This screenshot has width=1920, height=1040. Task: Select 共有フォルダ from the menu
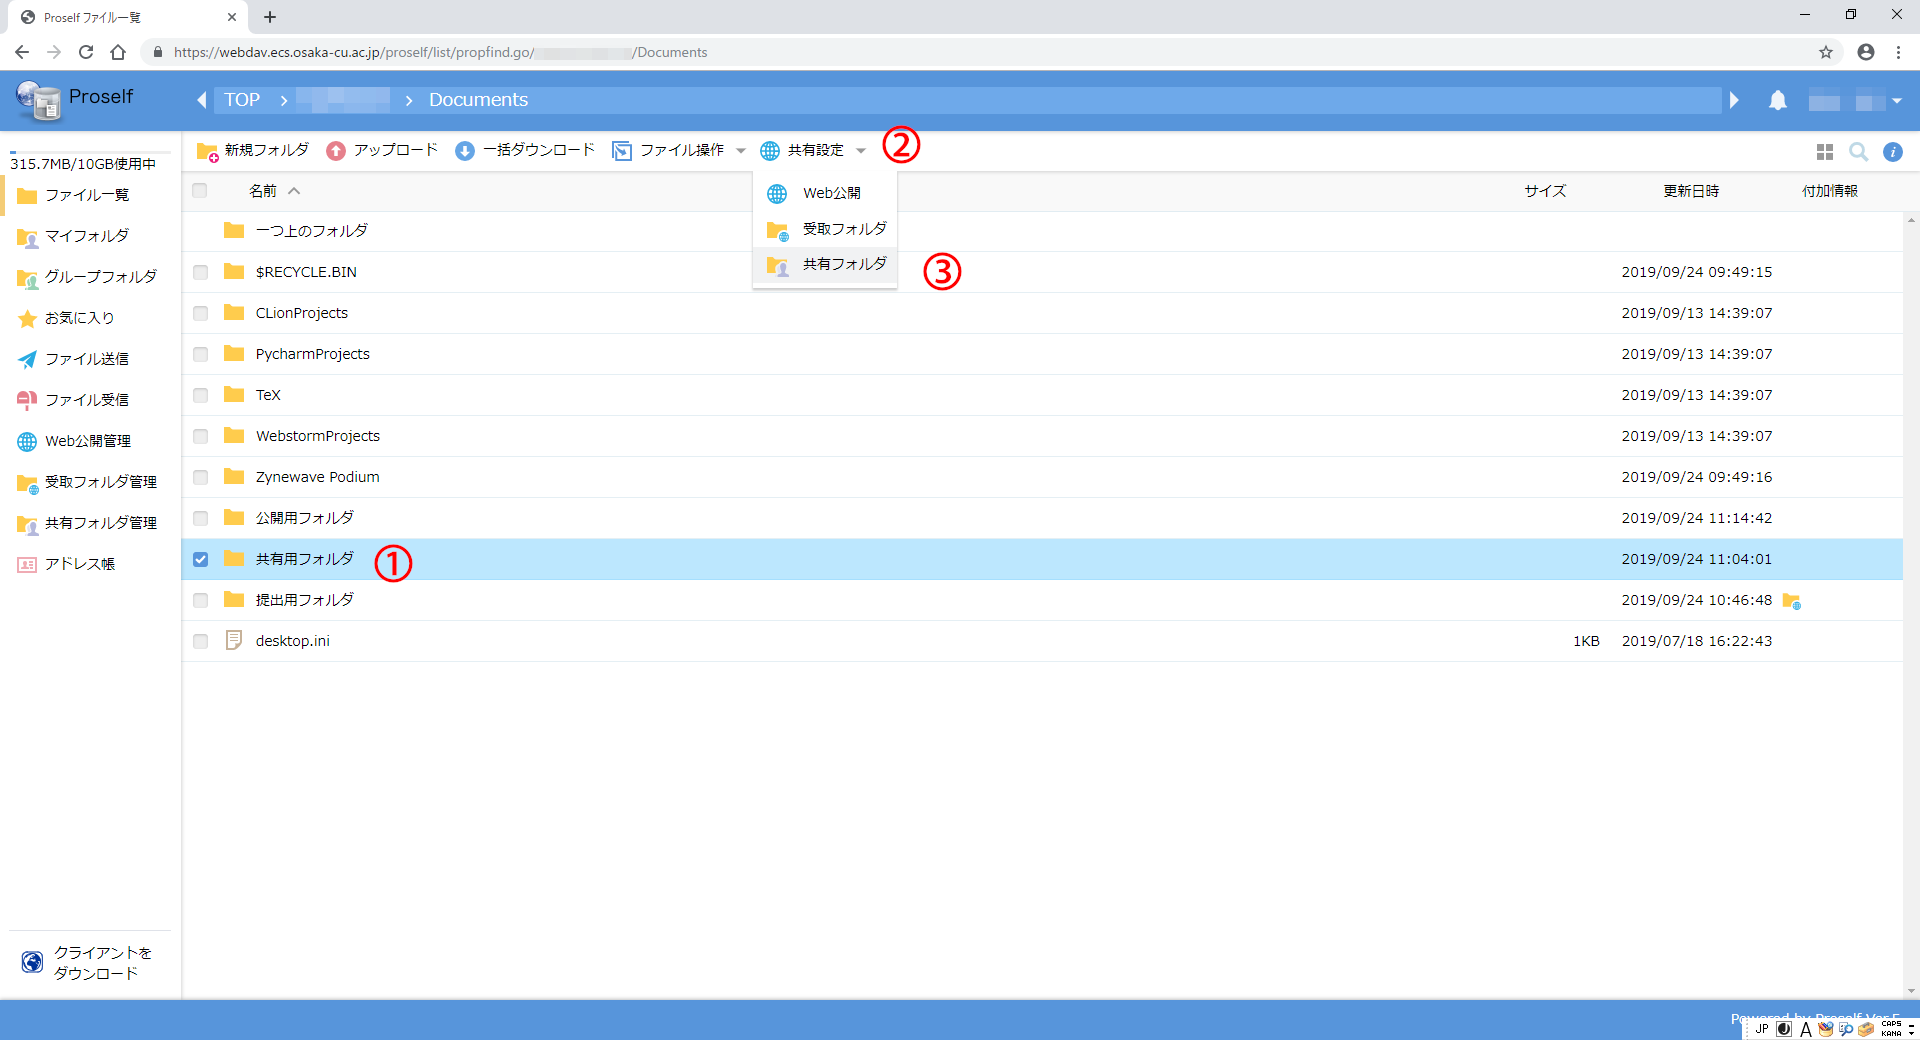tap(843, 264)
